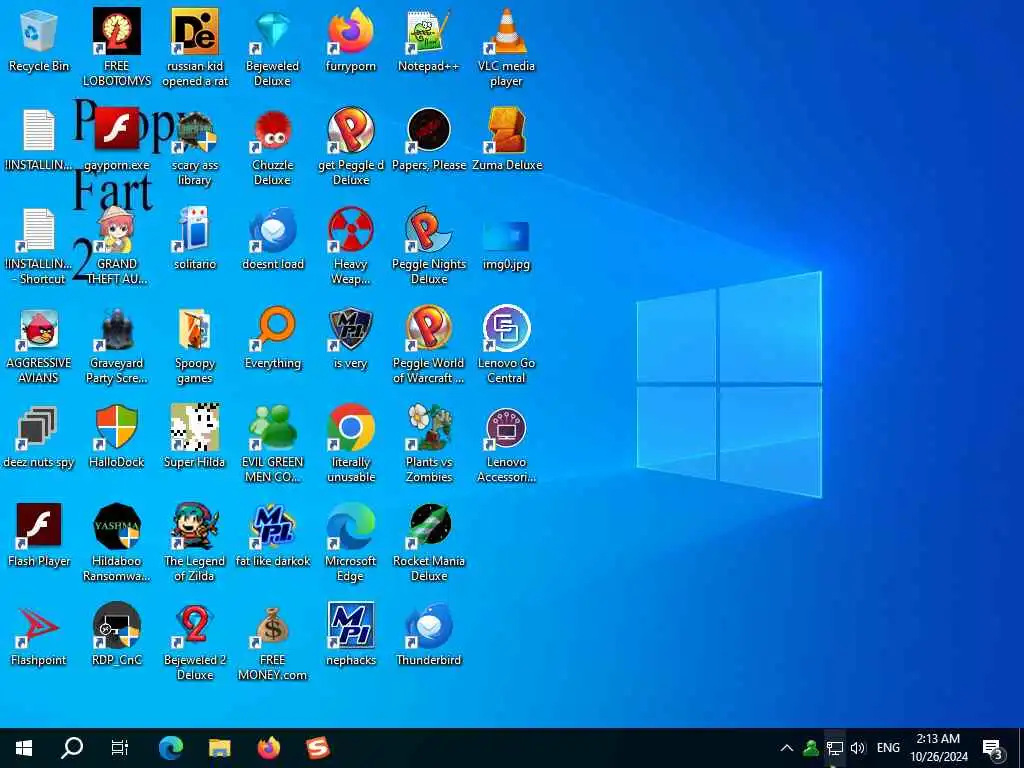The width and height of the screenshot is (1024, 768).
Task: Open the Recycle Bin desktop icon
Action: pos(39,41)
